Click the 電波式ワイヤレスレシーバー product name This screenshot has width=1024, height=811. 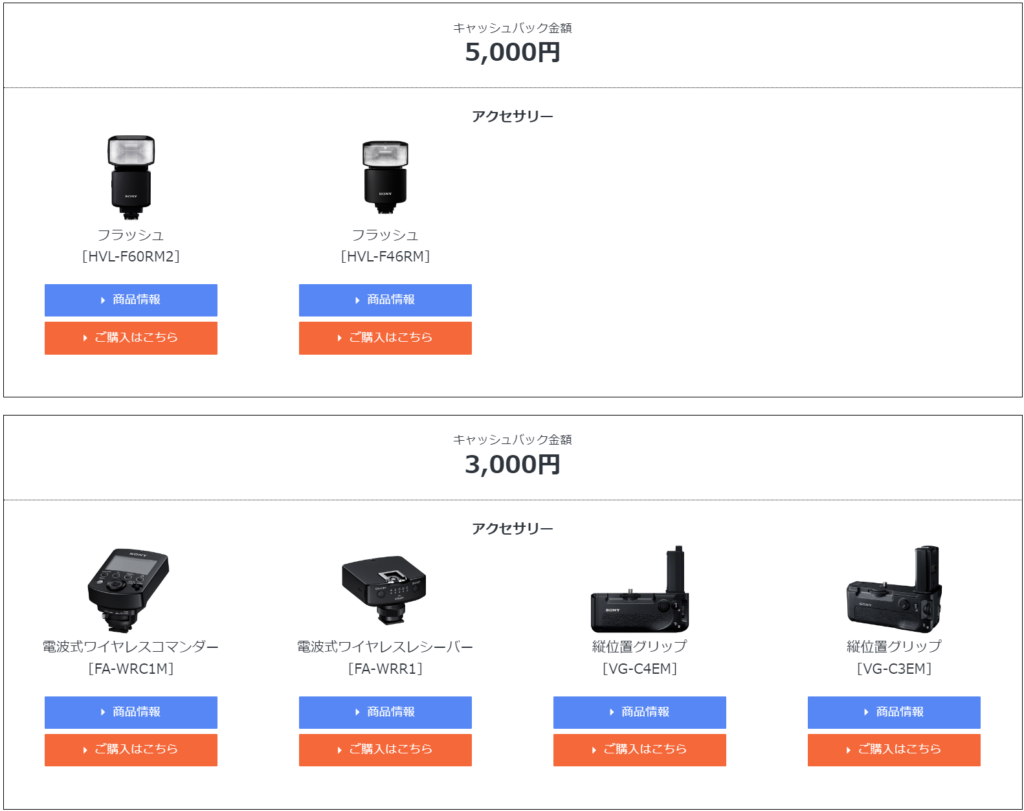pos(385,646)
